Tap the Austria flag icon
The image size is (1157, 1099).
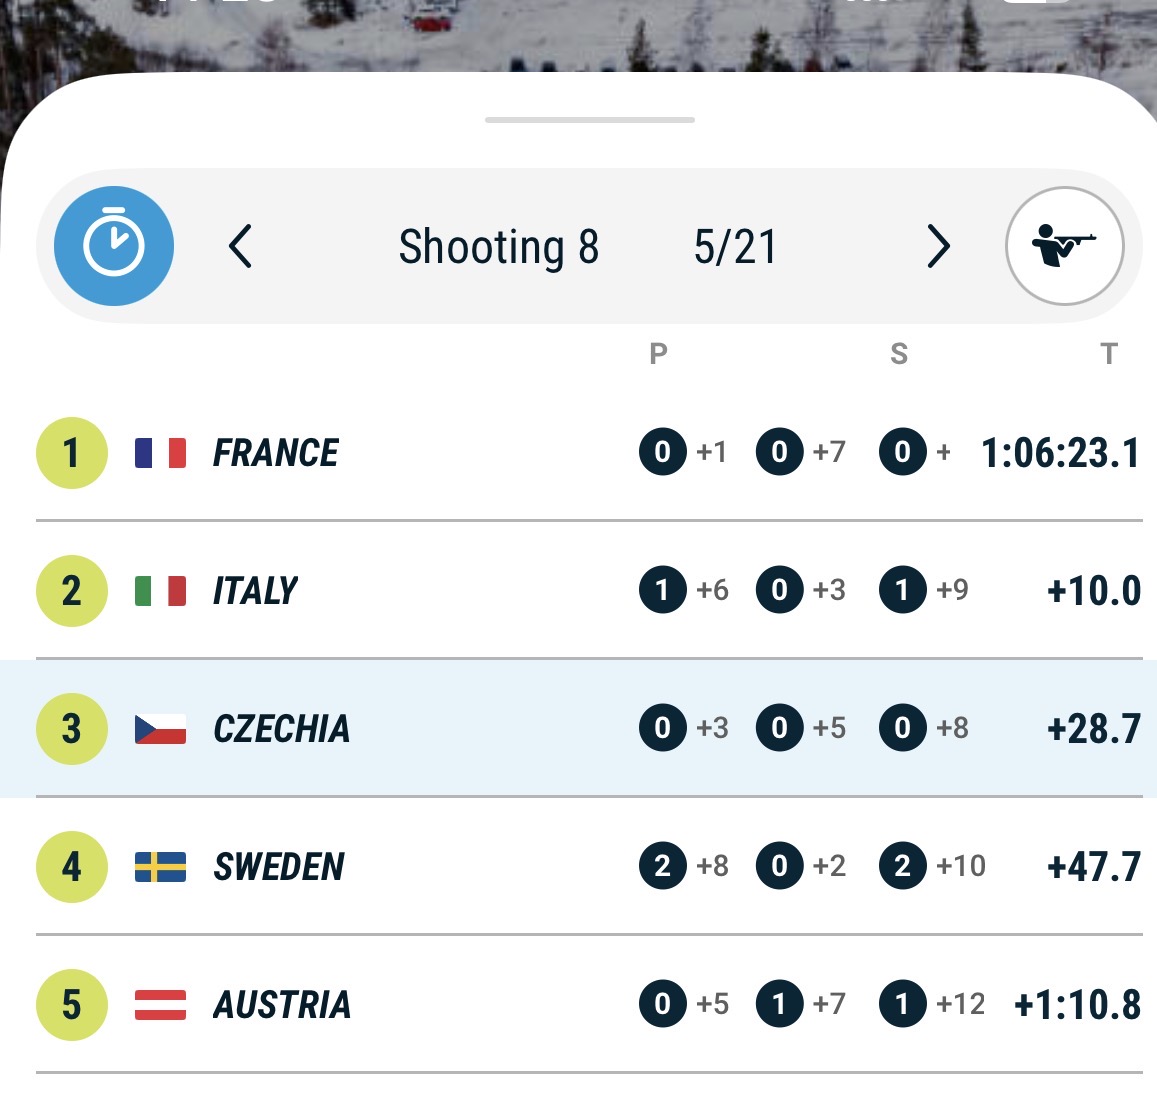coord(160,1004)
